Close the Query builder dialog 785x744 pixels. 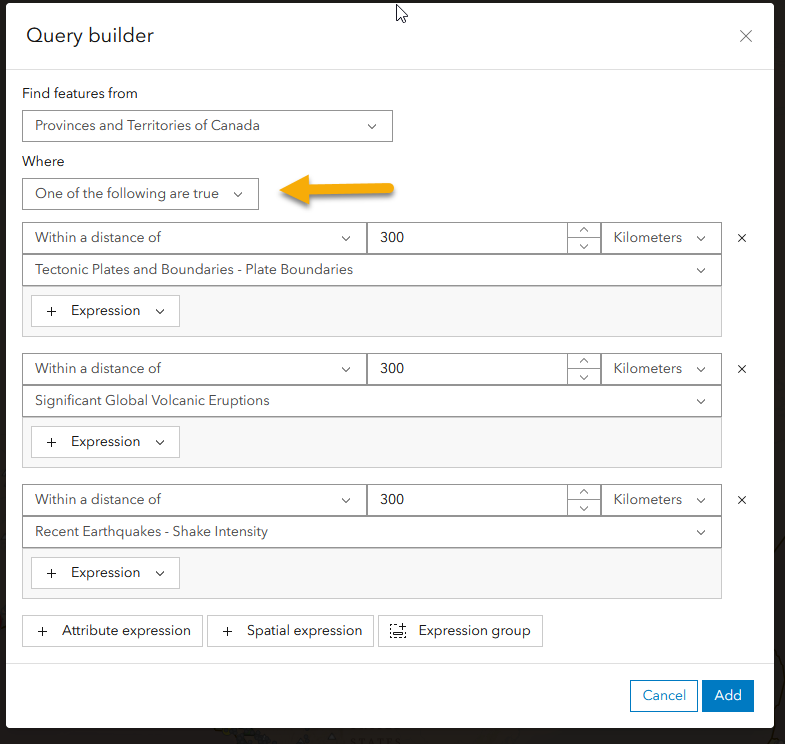[745, 37]
